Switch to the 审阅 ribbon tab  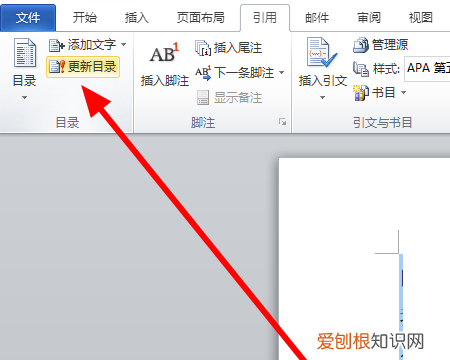pos(369,18)
